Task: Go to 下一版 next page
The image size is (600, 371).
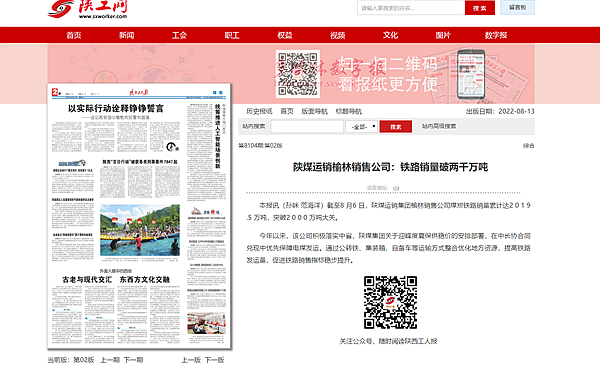Action: (x=214, y=360)
